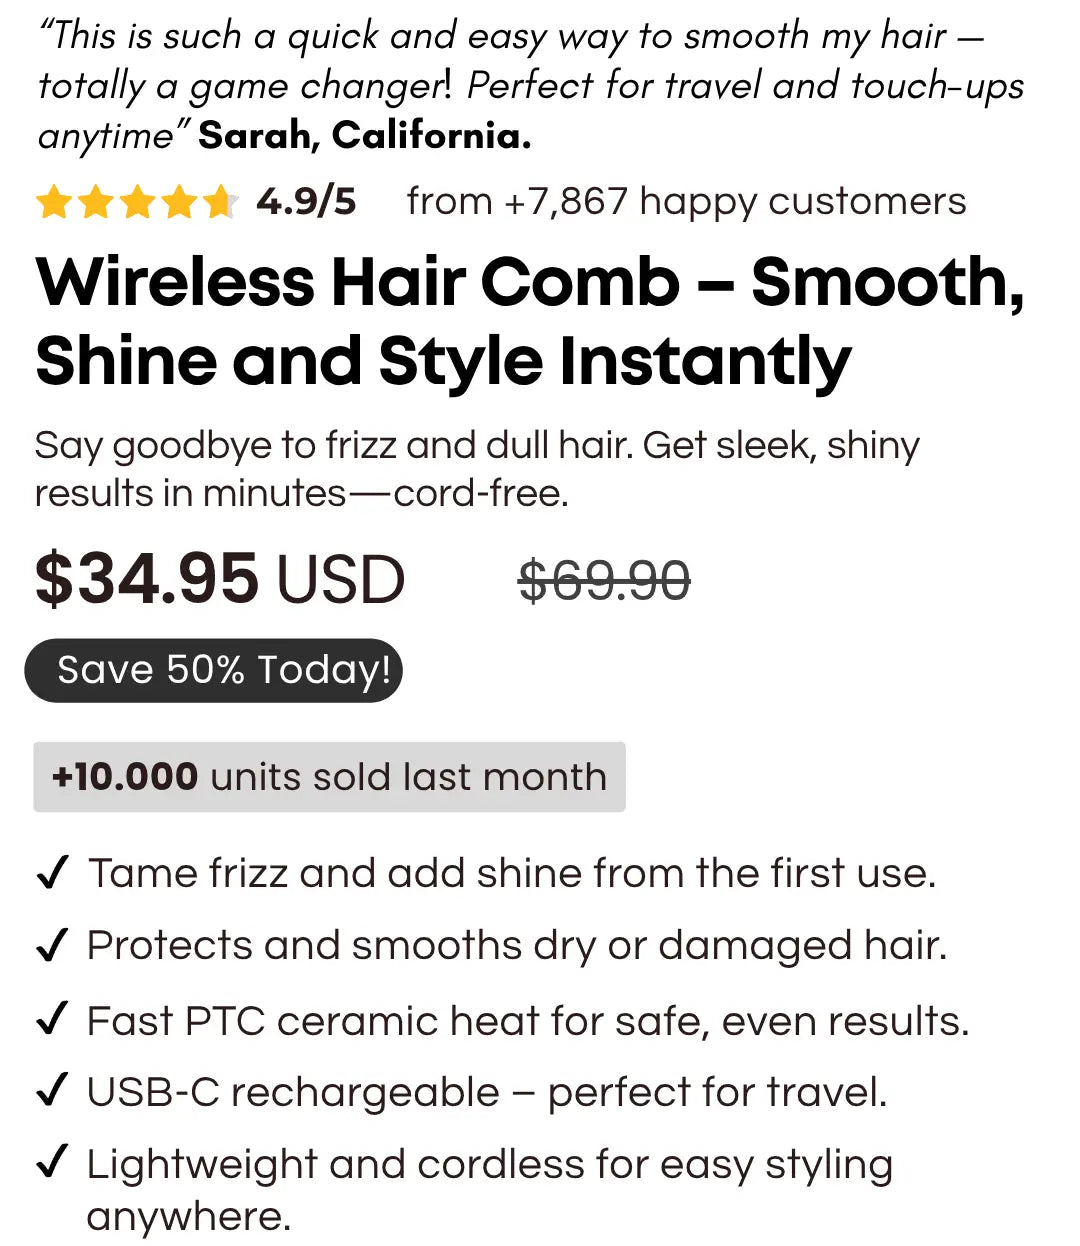Click the "Tame frizz and add shine" benefit
This screenshot has width=1080, height=1246.
click(512, 873)
